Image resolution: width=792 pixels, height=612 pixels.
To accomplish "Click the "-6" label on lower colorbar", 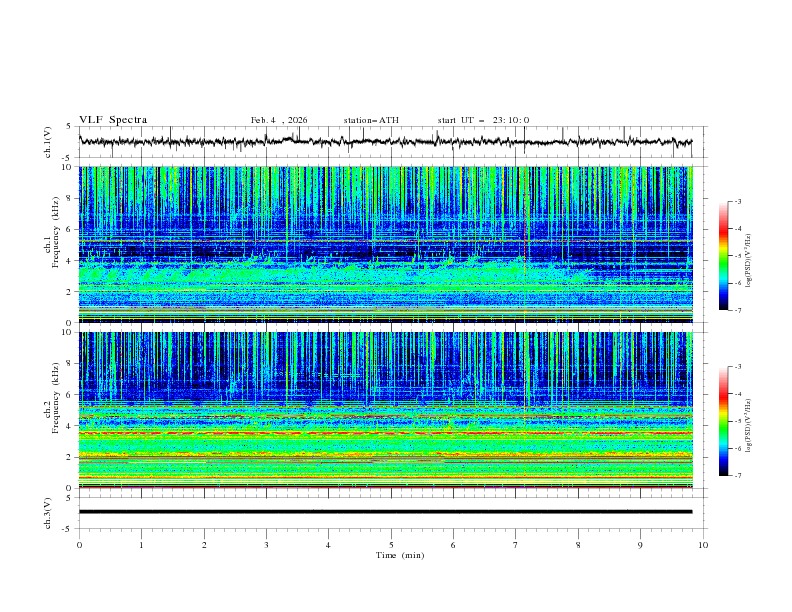I will pyautogui.click(x=738, y=448).
